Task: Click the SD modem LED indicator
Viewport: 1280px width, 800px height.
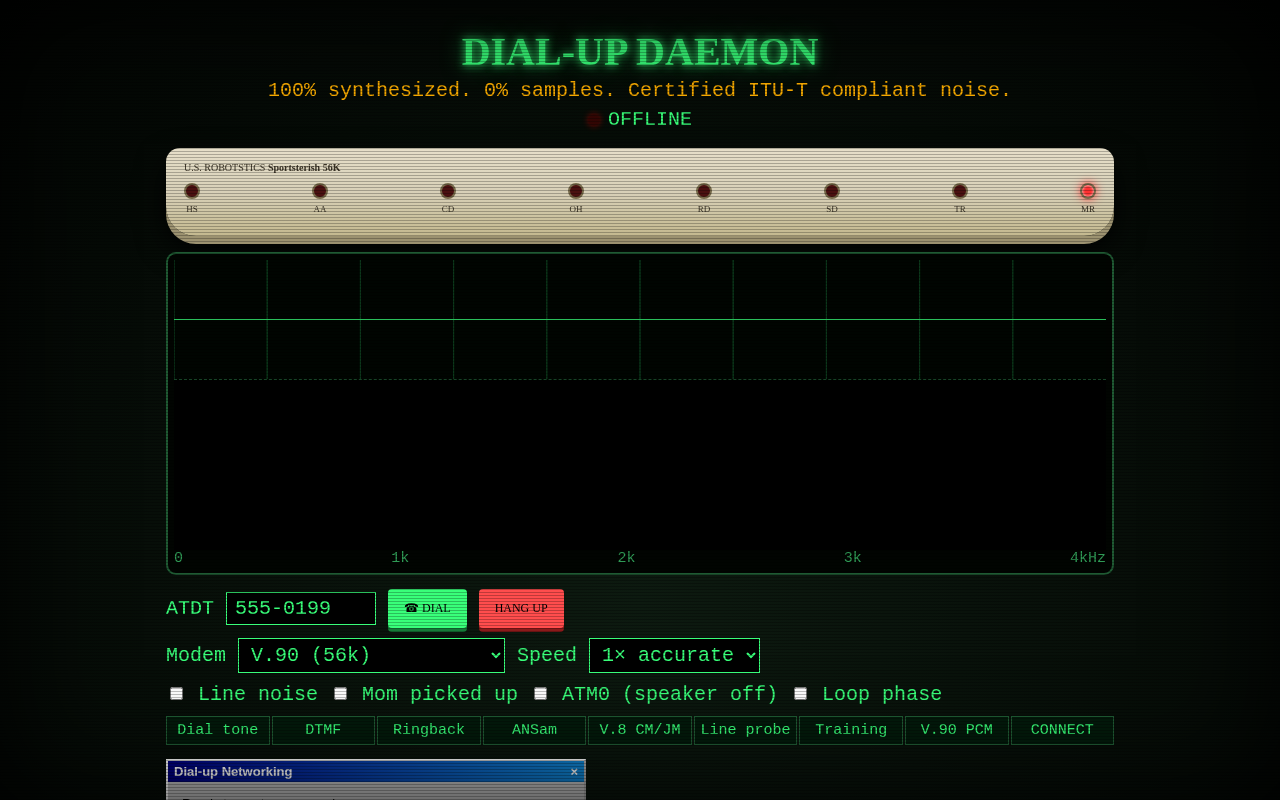Action: tap(832, 191)
